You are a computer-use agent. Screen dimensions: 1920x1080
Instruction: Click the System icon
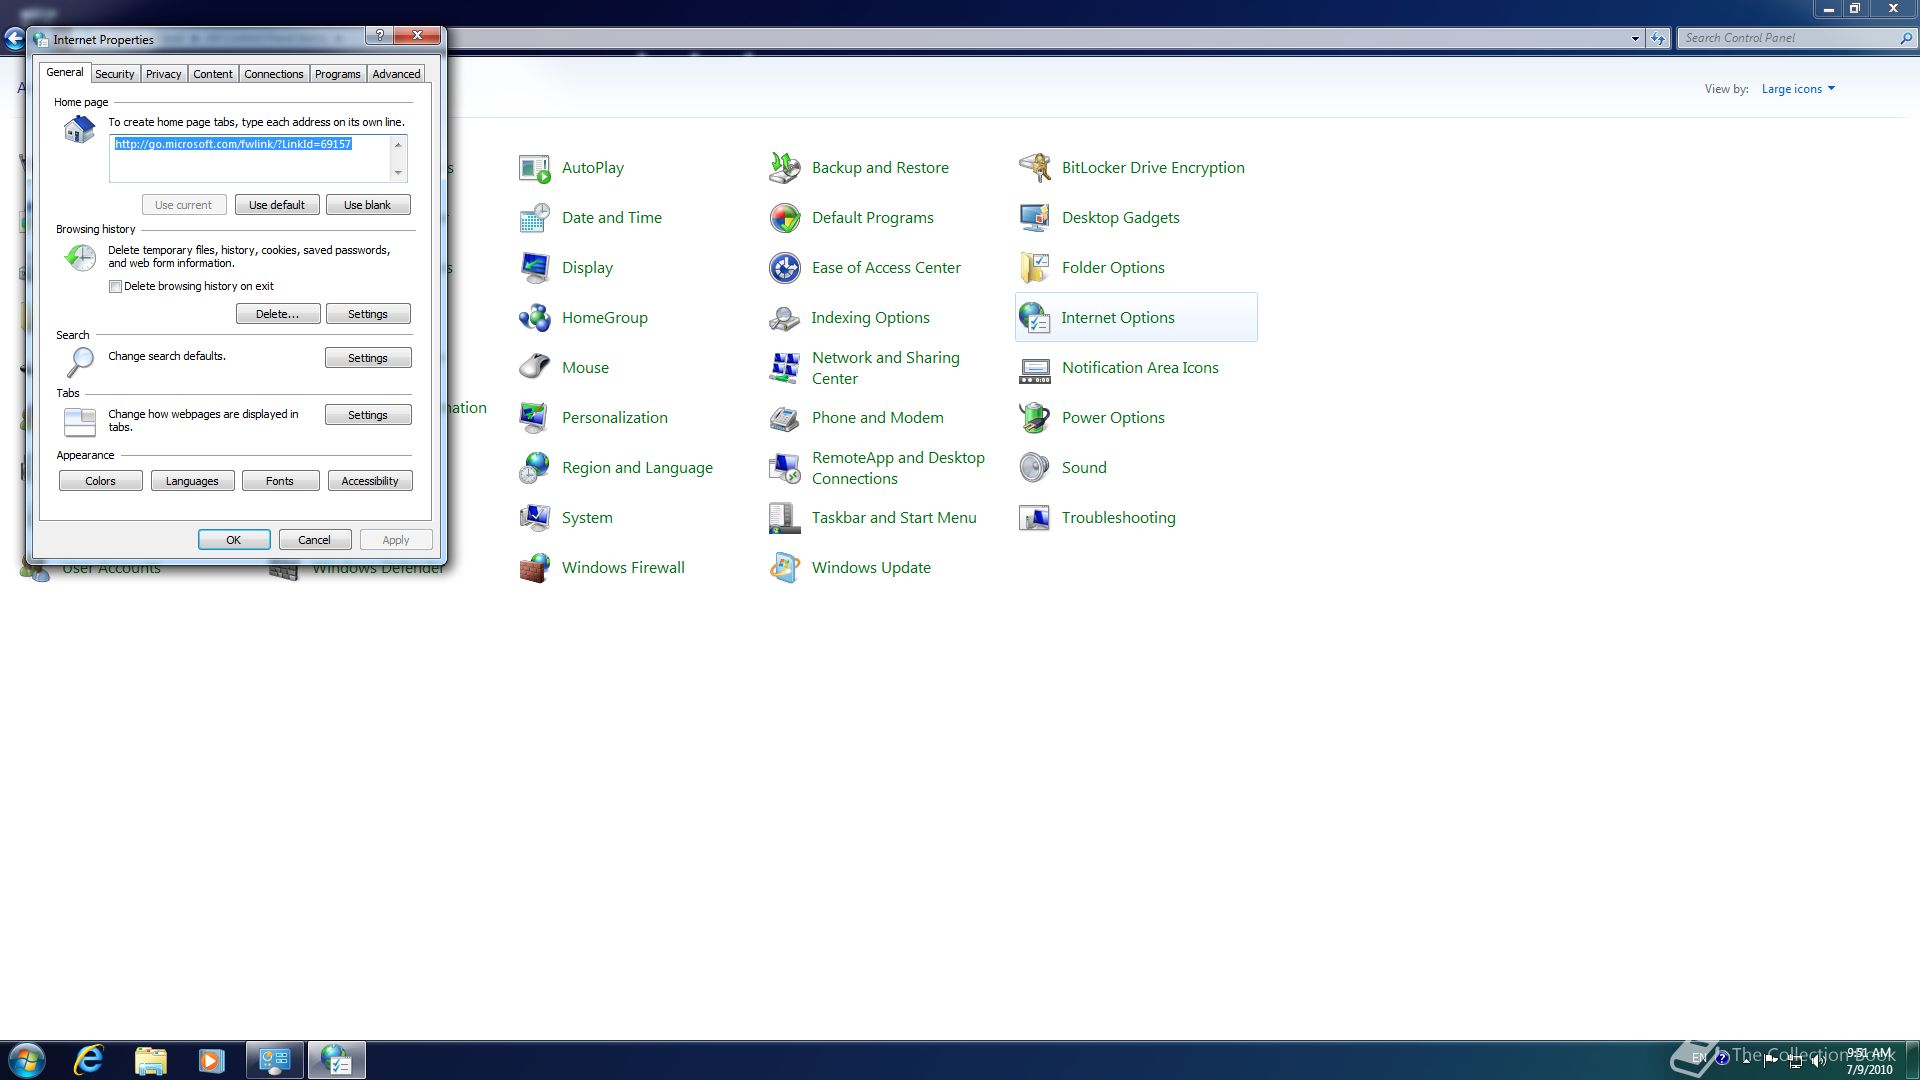coord(535,518)
